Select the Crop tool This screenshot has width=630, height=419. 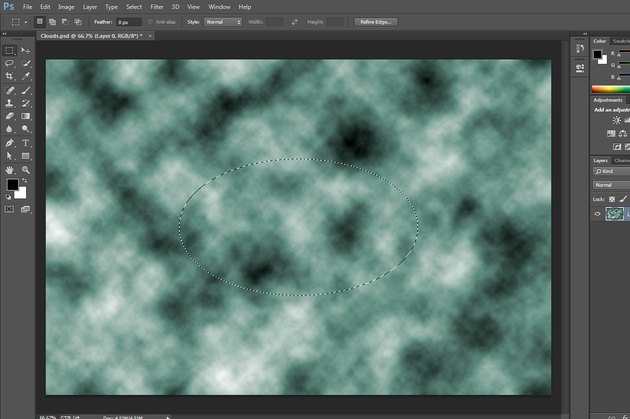(10, 76)
